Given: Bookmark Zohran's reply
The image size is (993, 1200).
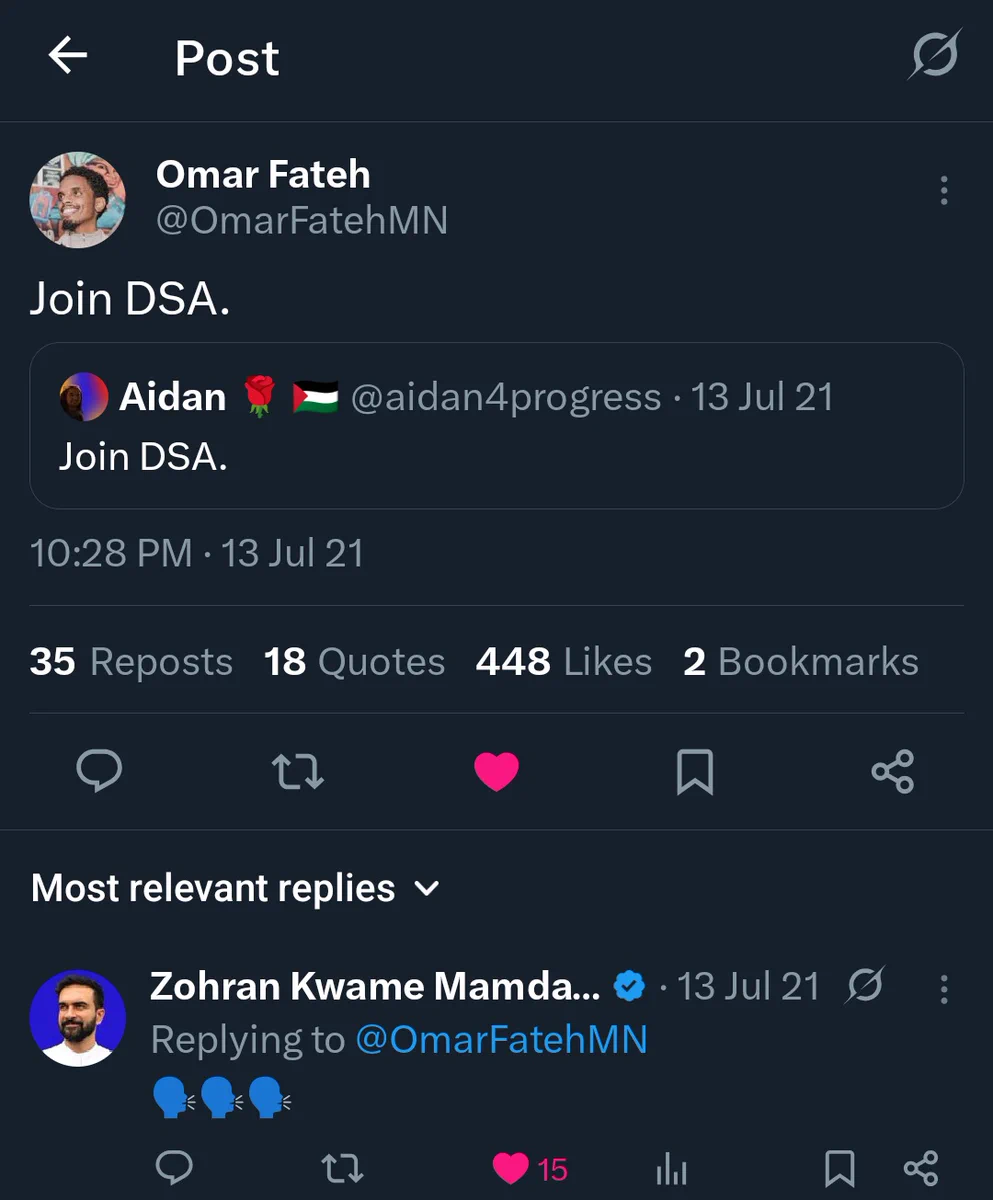Looking at the screenshot, I should point(839,1167).
